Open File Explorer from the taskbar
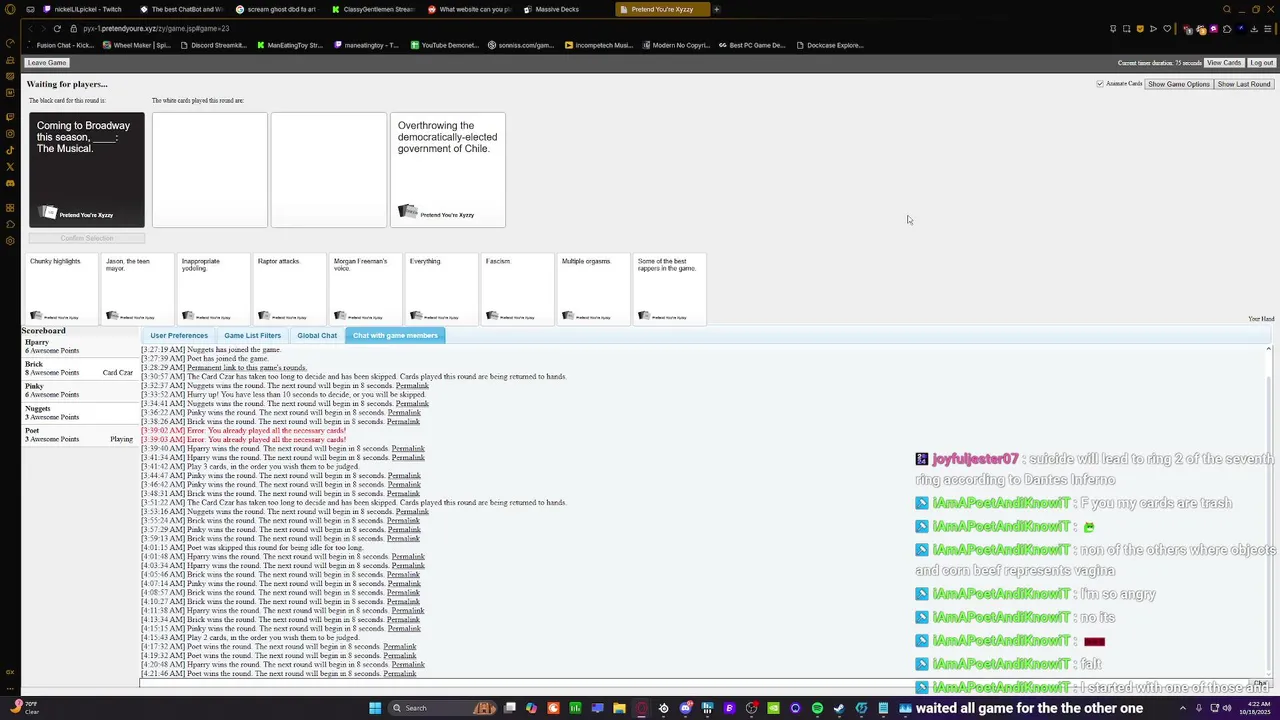 click(619, 708)
